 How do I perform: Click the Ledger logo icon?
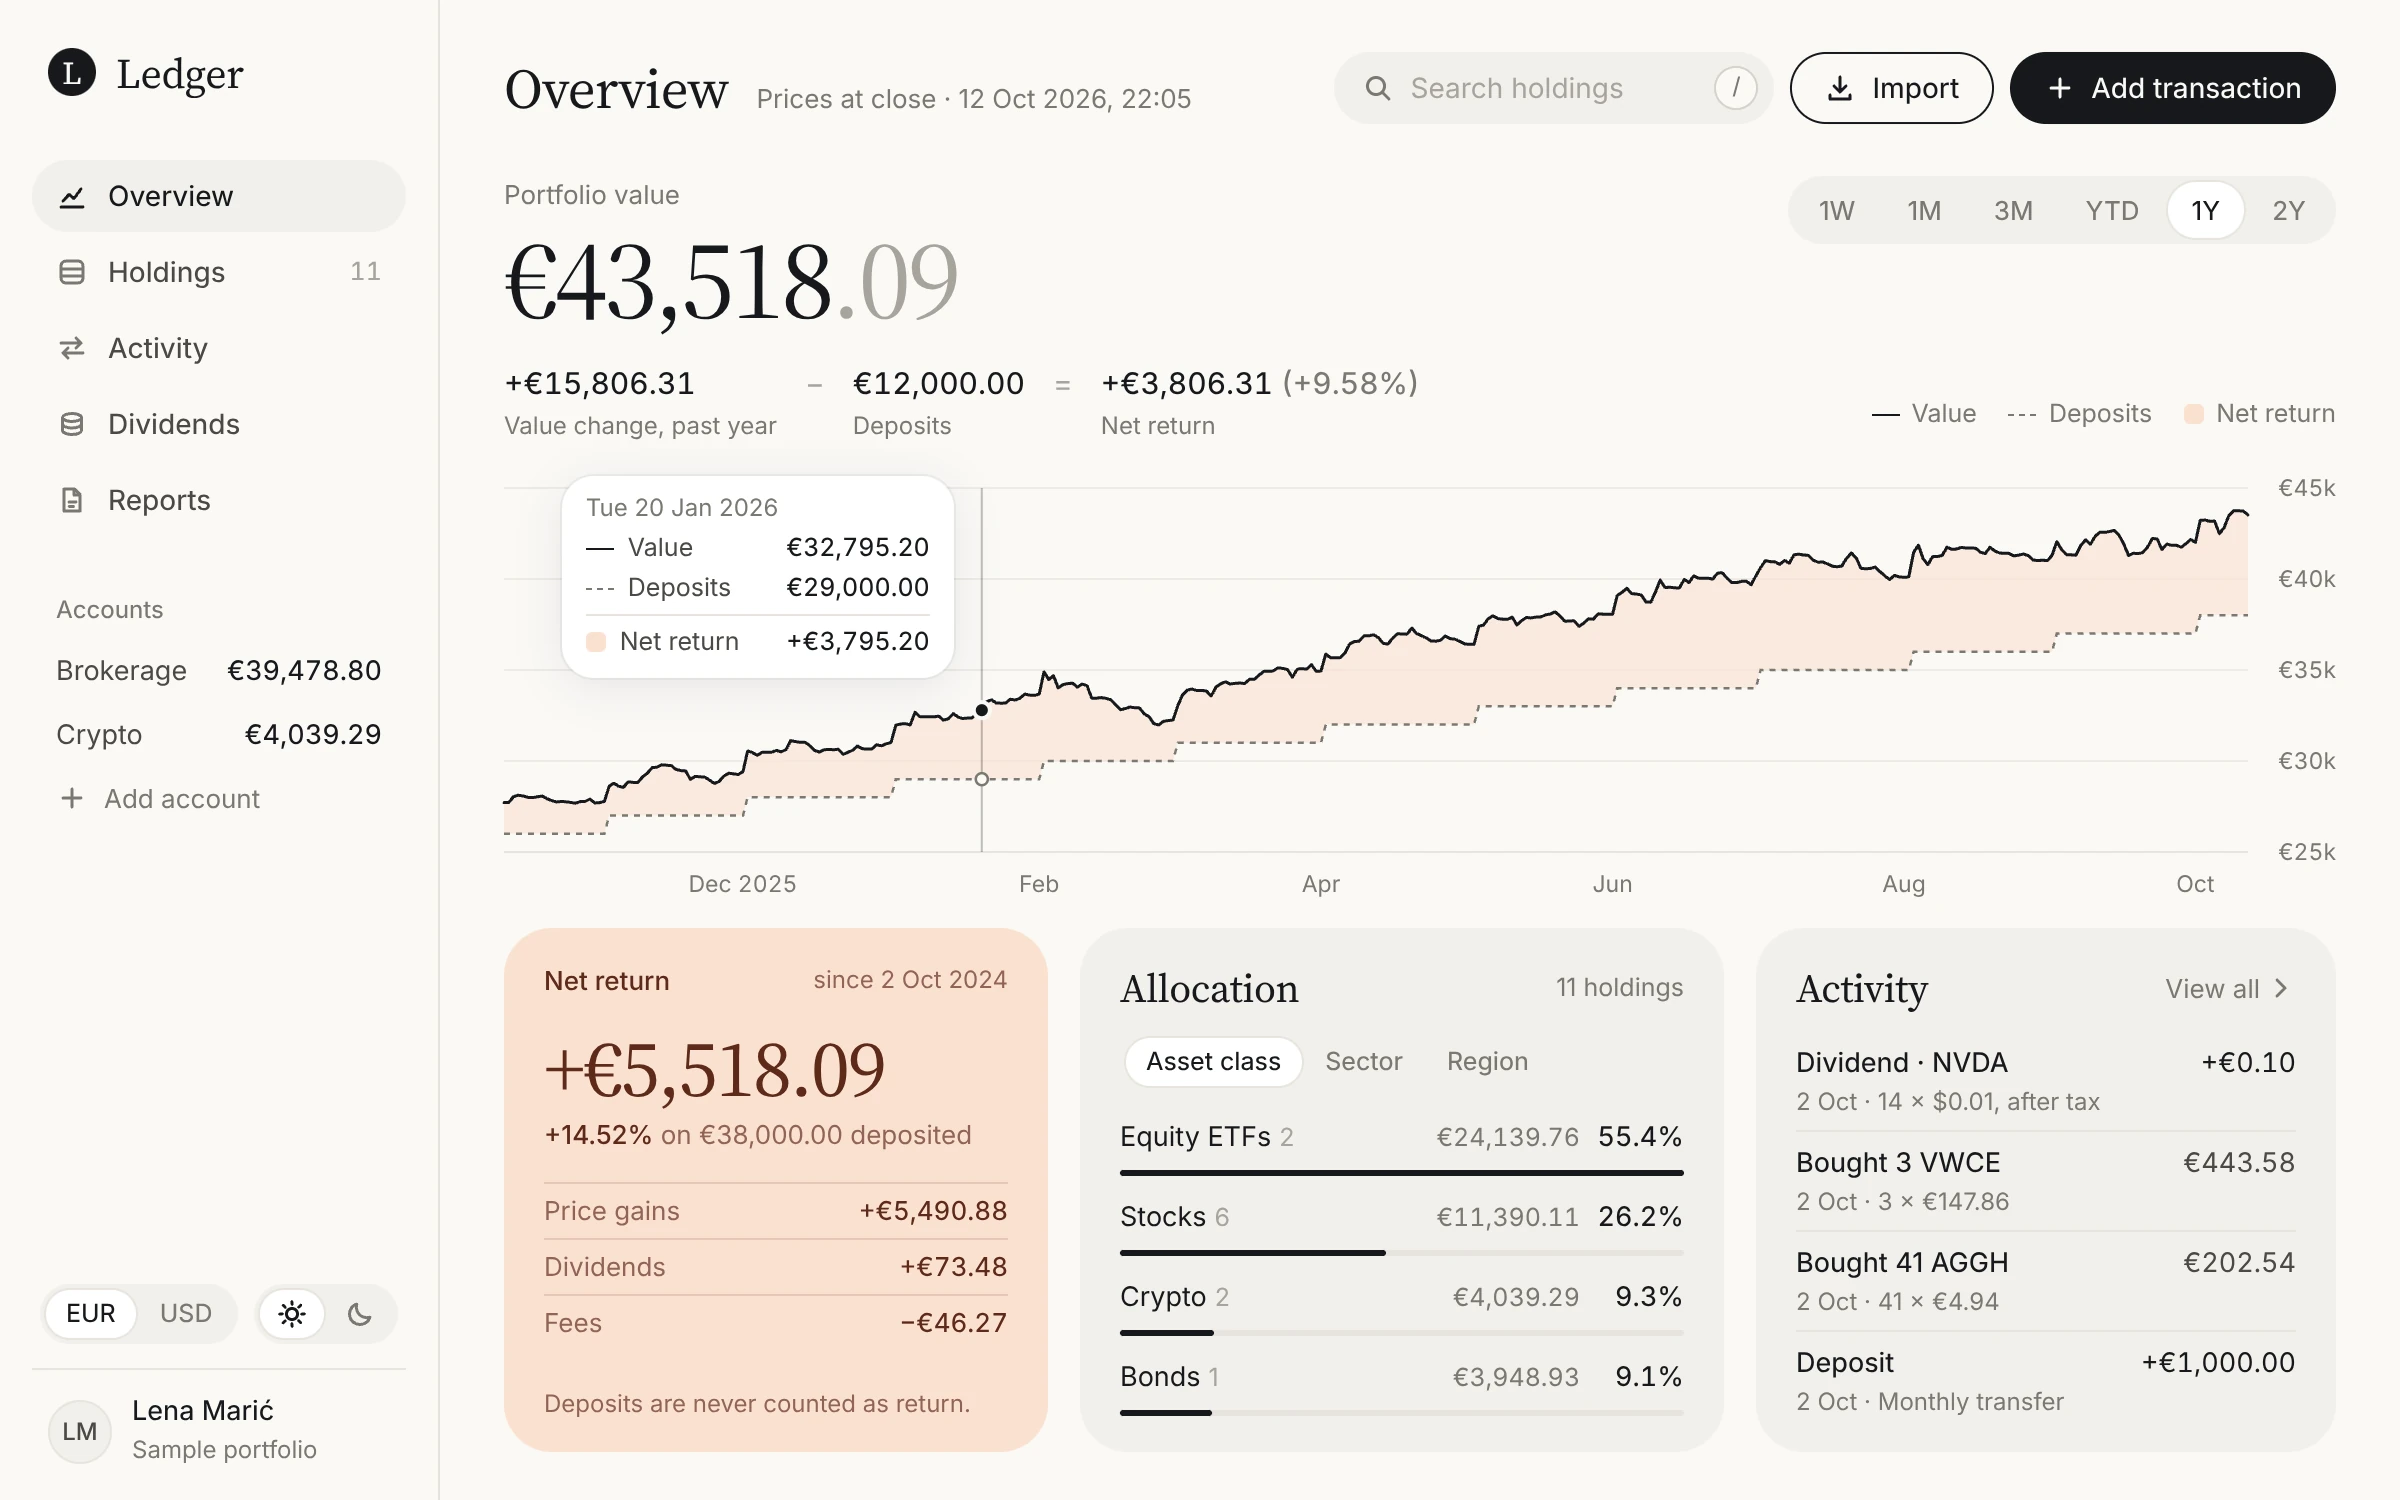(72, 73)
